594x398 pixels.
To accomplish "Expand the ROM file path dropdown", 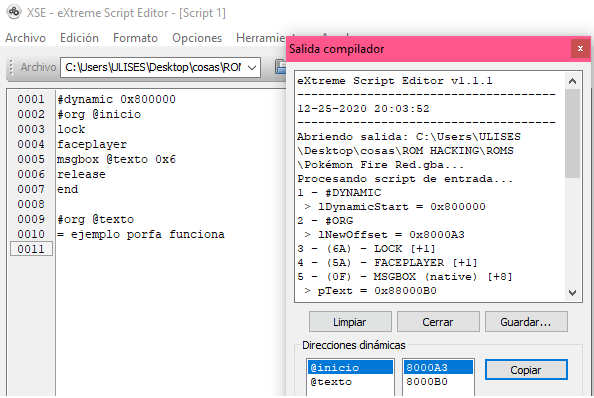I will pos(252,67).
